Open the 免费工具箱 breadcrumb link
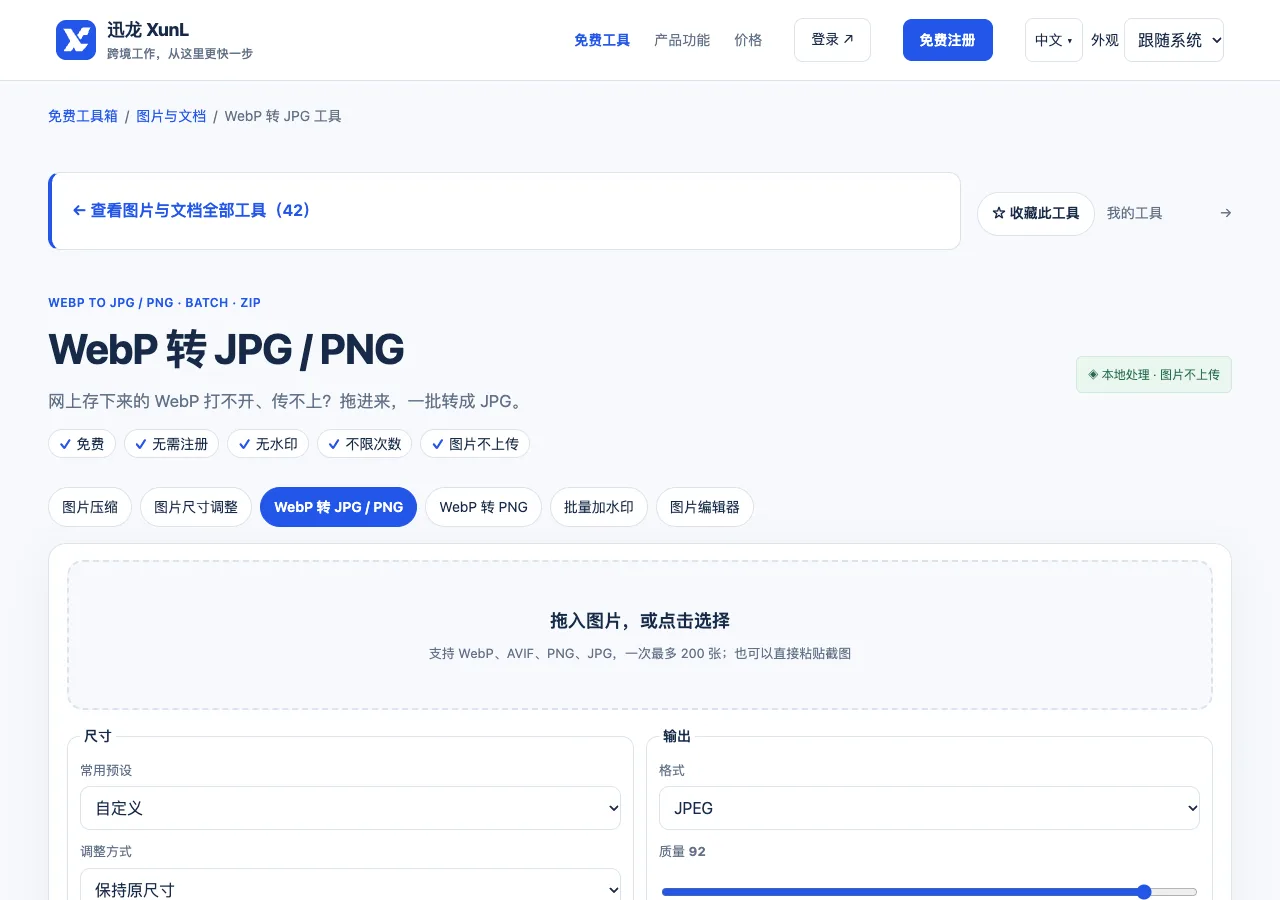The height and width of the screenshot is (900, 1280). (x=83, y=116)
